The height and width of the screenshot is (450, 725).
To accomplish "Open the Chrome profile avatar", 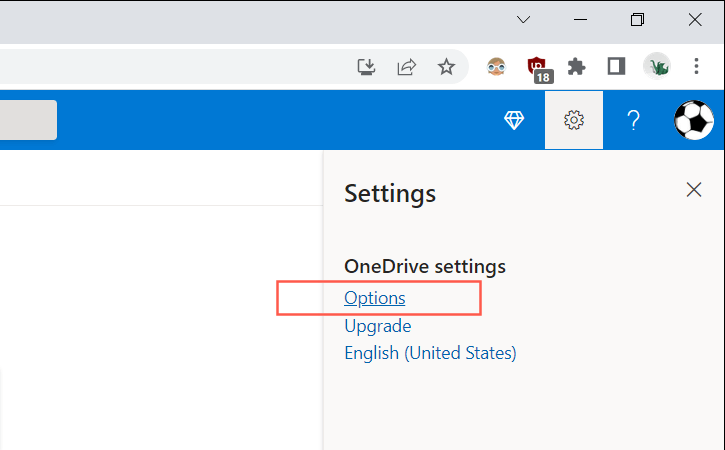I will [x=656, y=67].
